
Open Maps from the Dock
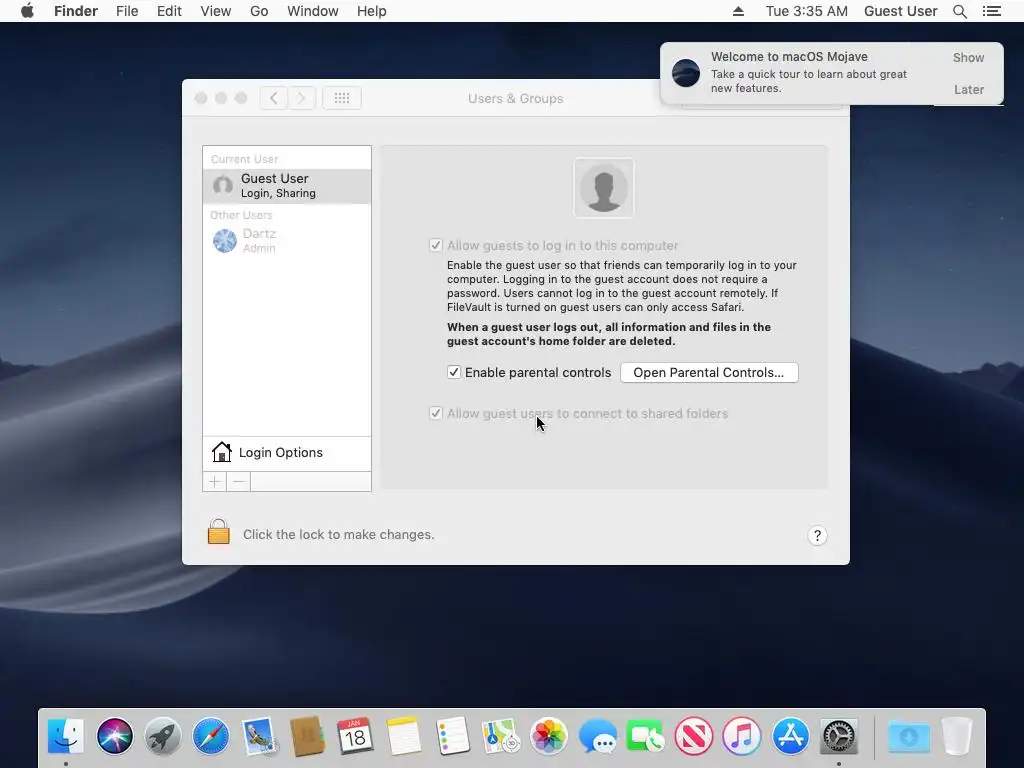(x=500, y=736)
